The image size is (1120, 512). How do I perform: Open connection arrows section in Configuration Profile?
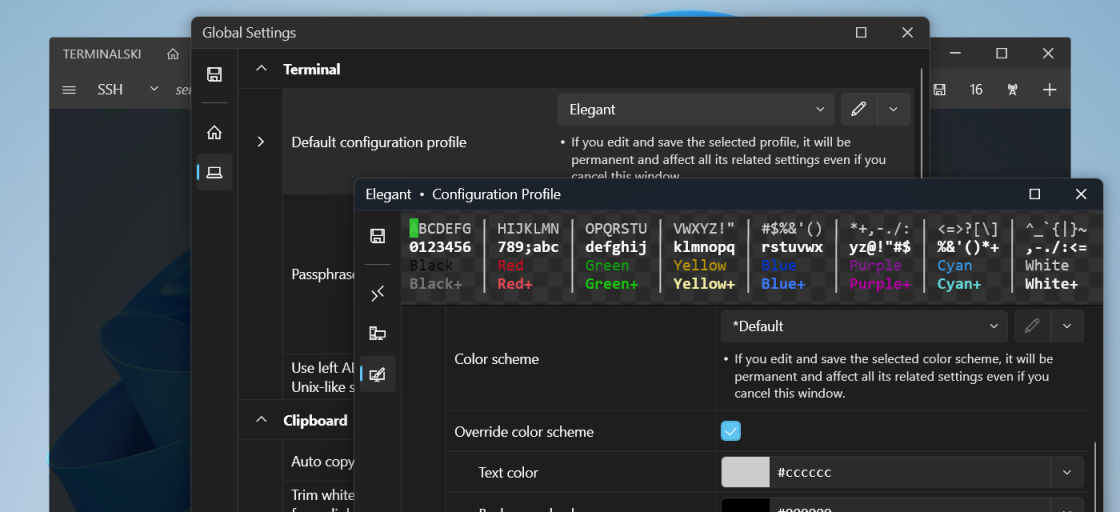(x=378, y=293)
